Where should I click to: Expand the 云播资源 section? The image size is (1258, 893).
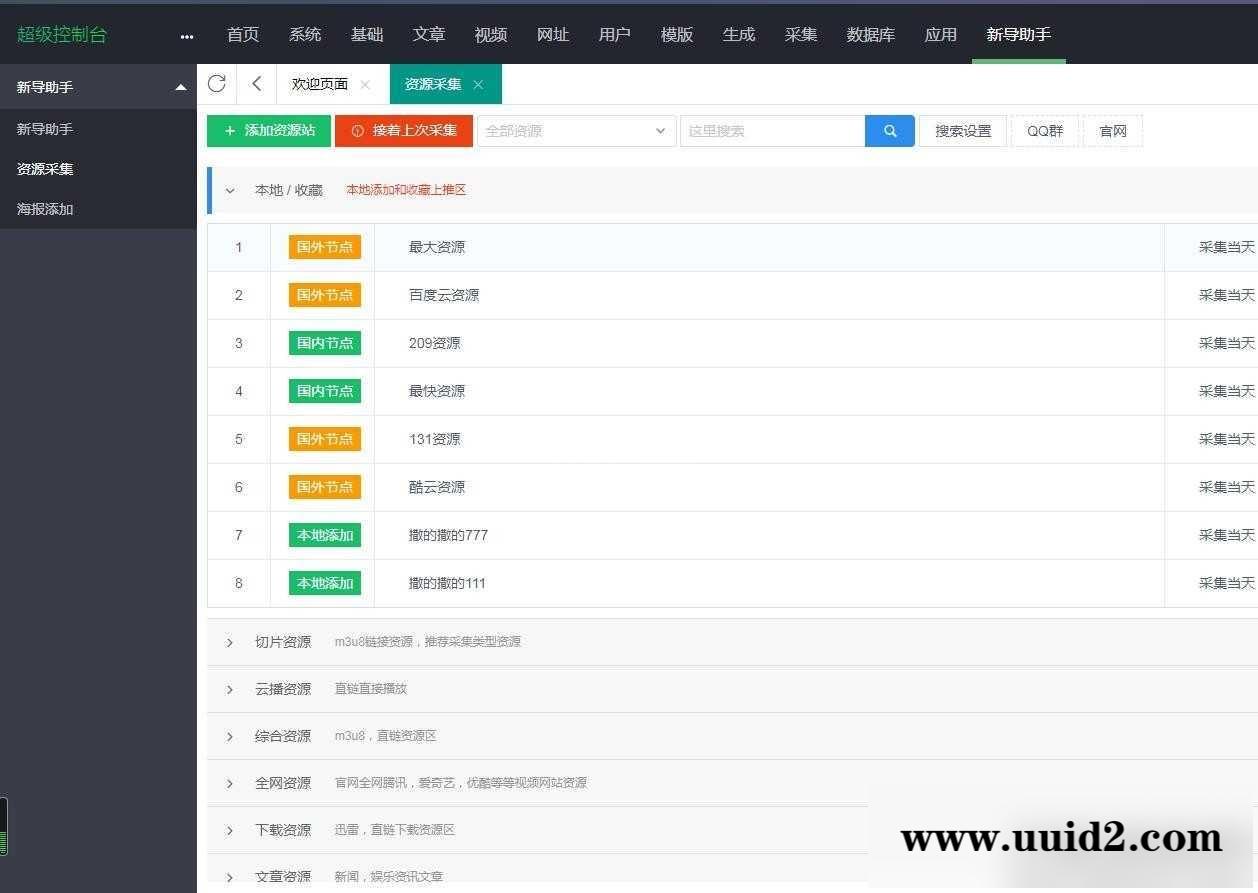coord(230,689)
